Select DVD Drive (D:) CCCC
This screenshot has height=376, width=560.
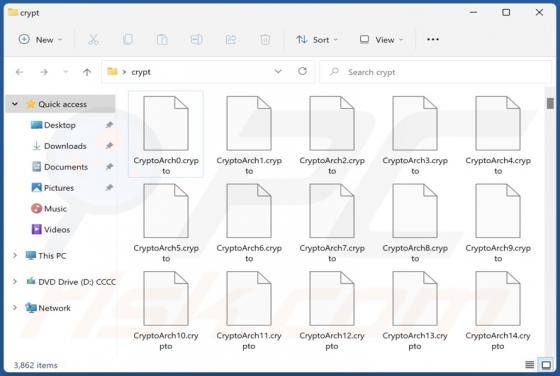point(71,281)
